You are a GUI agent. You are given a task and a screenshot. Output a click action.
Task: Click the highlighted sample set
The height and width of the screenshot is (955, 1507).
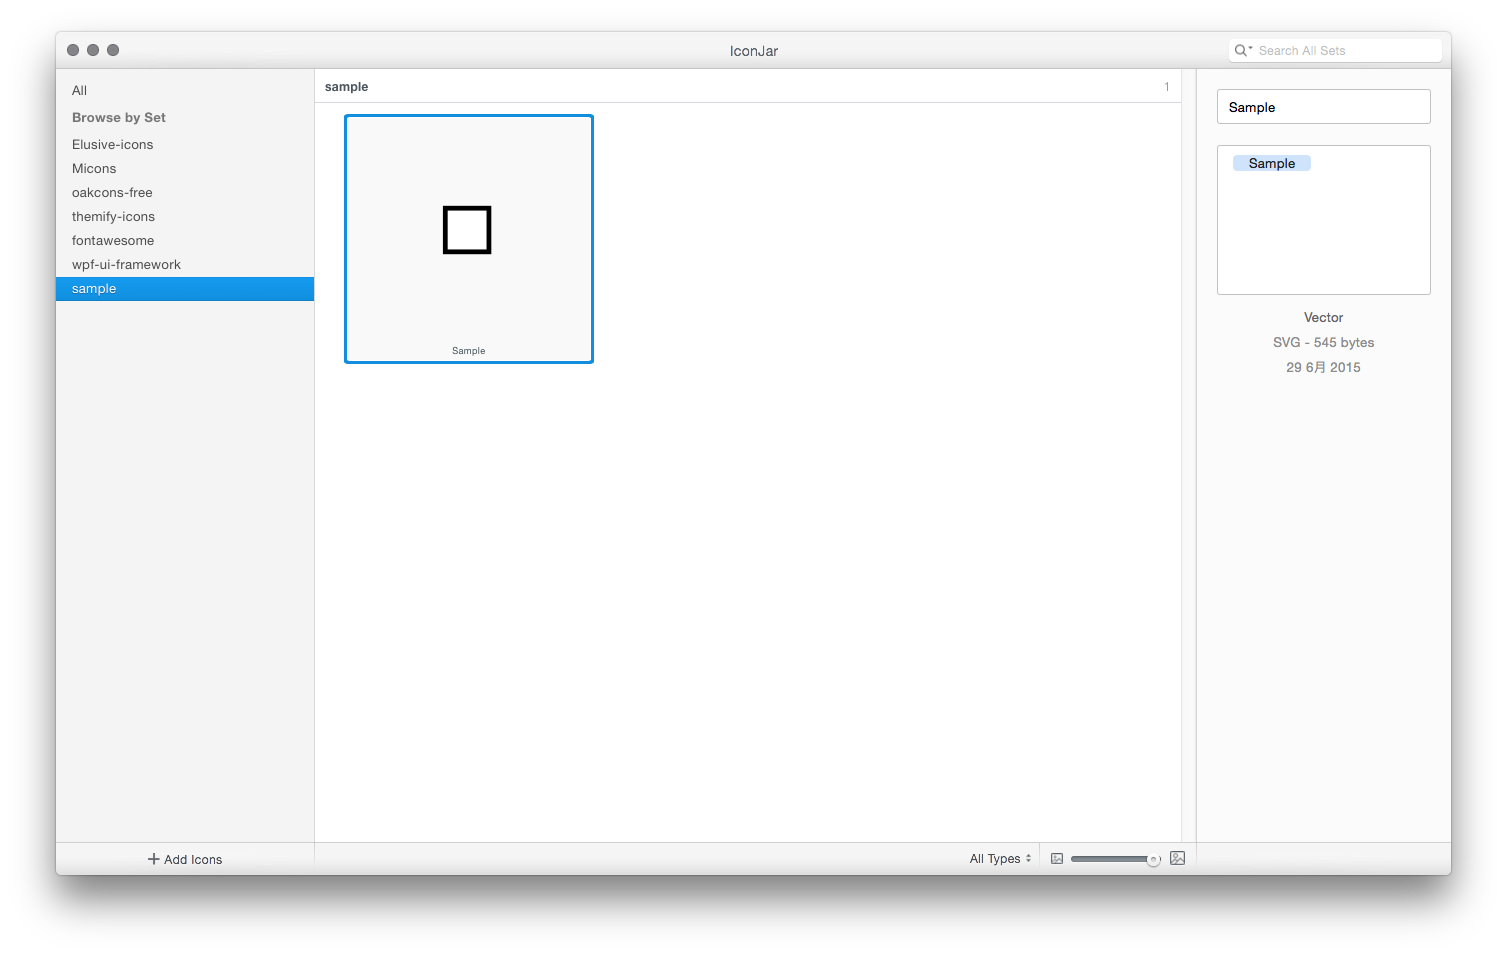pyautogui.click(x=94, y=289)
